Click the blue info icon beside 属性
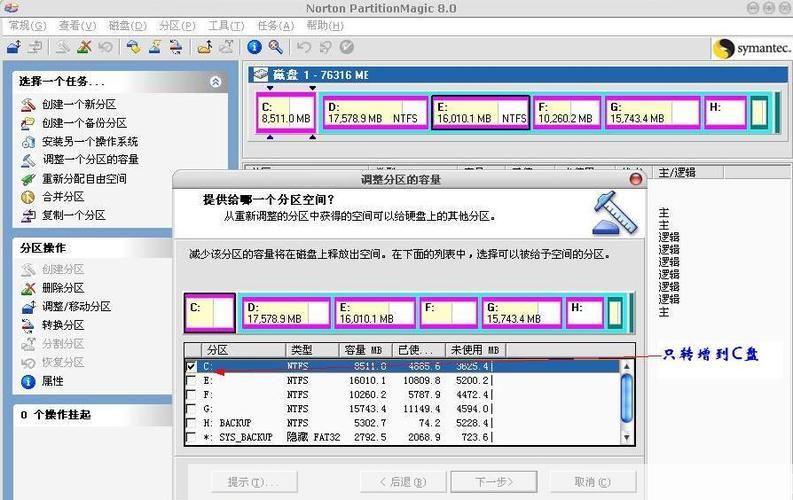 coord(28,382)
